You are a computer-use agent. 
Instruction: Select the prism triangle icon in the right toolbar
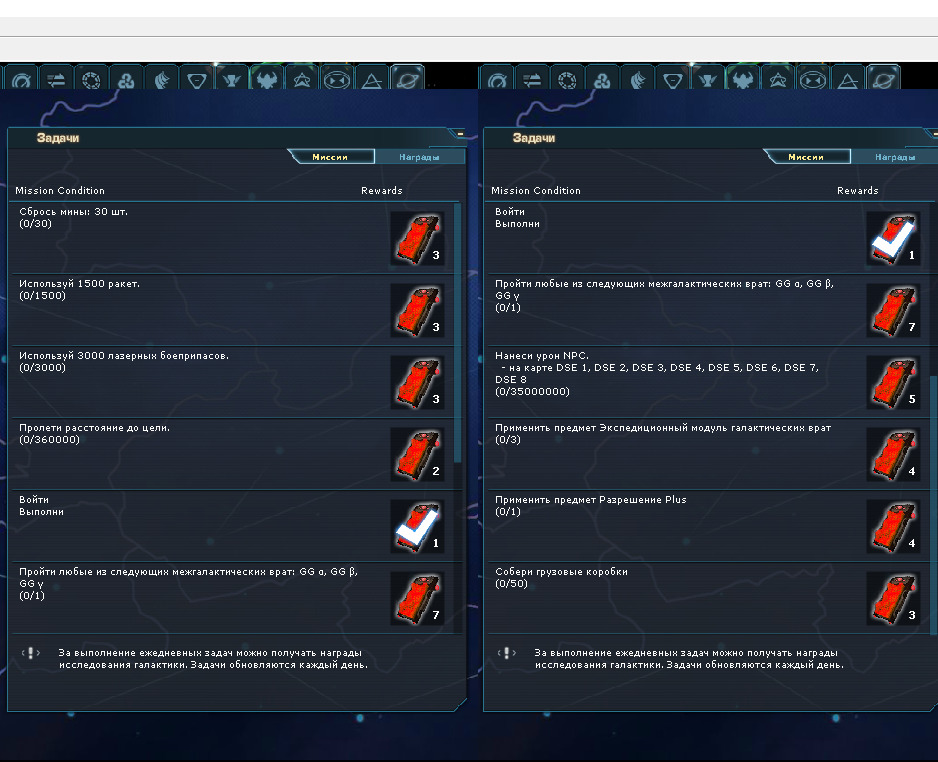848,78
